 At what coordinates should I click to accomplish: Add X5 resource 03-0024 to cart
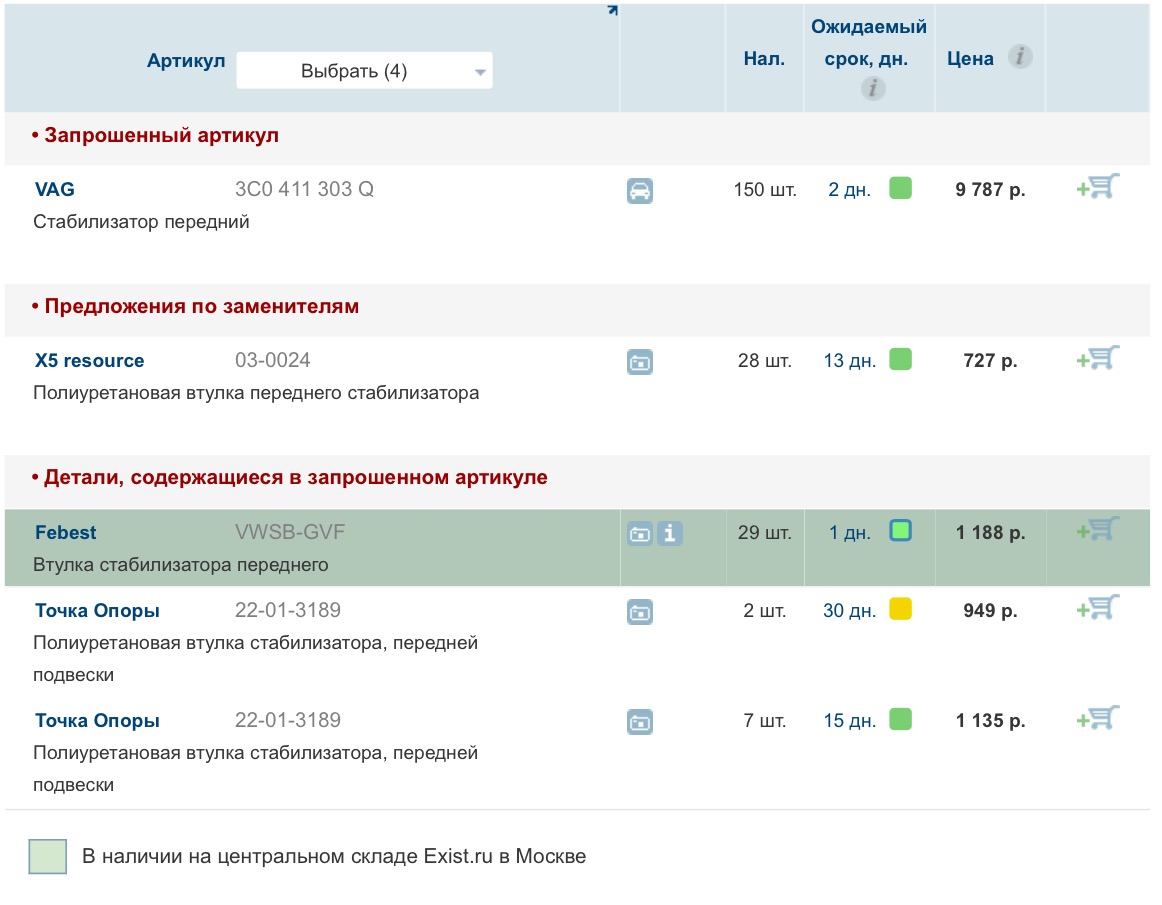coord(1098,359)
